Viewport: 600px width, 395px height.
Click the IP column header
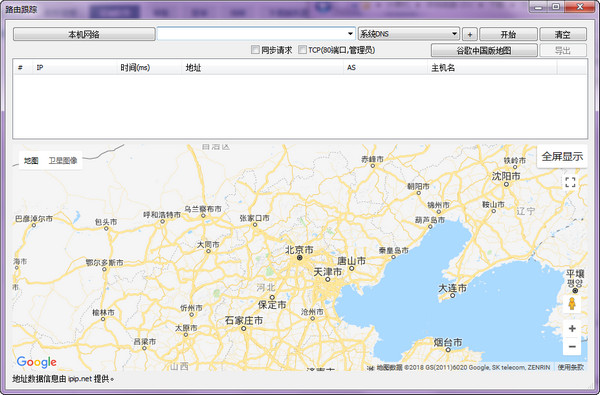point(75,68)
